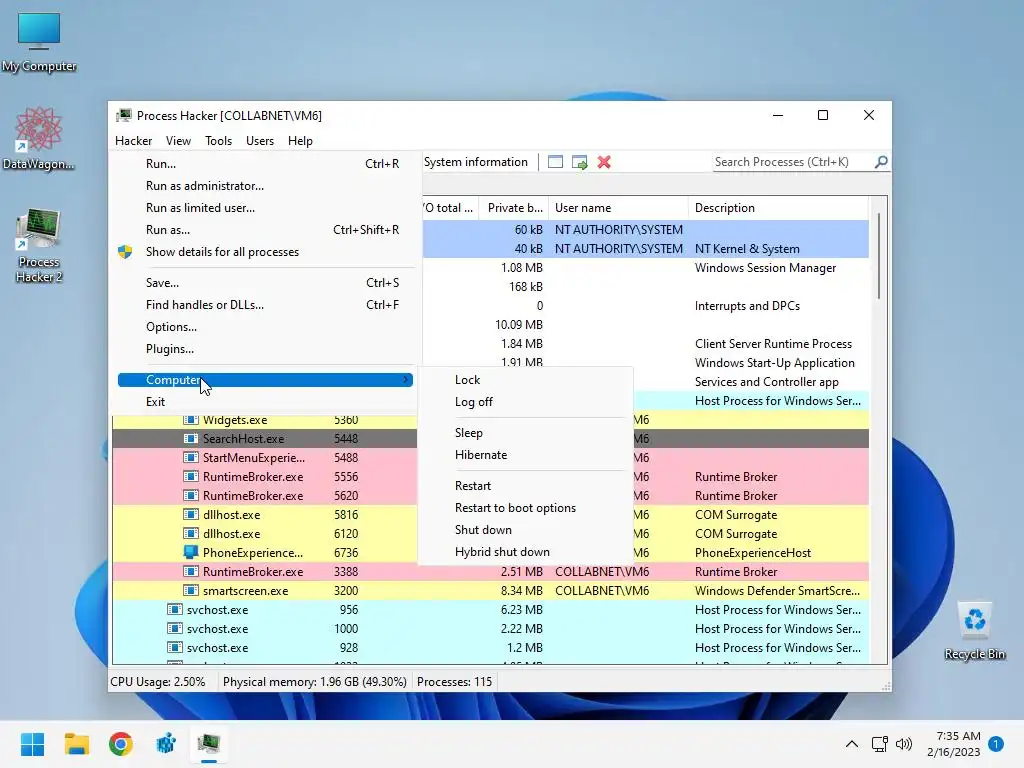Screen dimensions: 1024x768
Task: Choose Hibernate from the submenu
Action: [x=526, y=455]
